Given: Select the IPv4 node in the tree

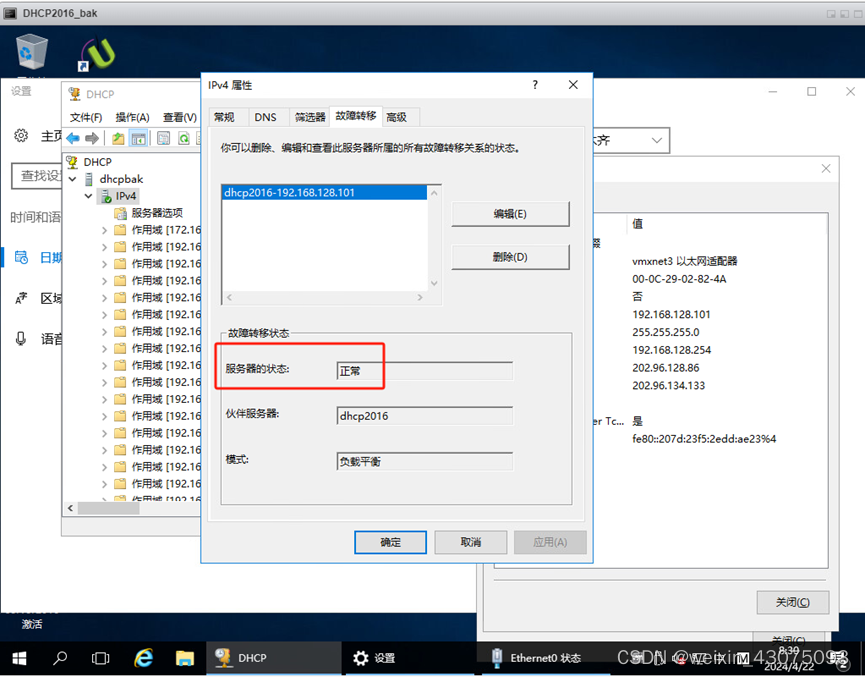Looking at the screenshot, I should point(126,196).
